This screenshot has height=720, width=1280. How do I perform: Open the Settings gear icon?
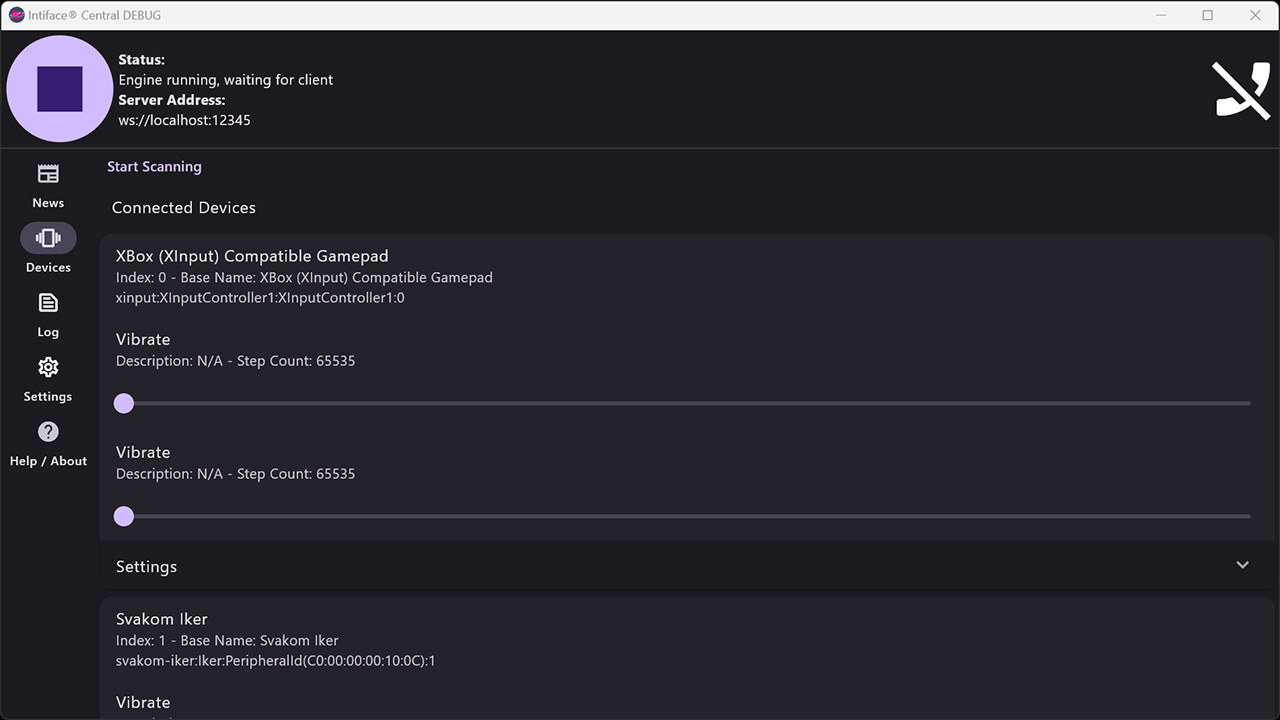click(x=47, y=366)
